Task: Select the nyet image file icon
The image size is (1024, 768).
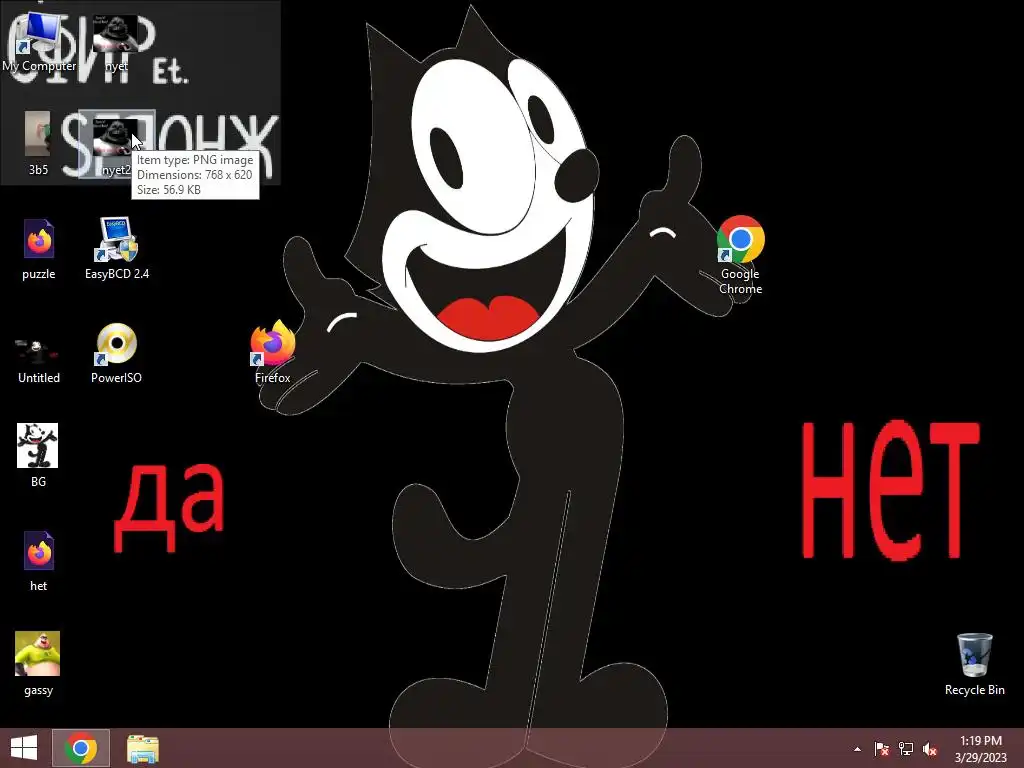Action: pyautogui.click(x=116, y=43)
